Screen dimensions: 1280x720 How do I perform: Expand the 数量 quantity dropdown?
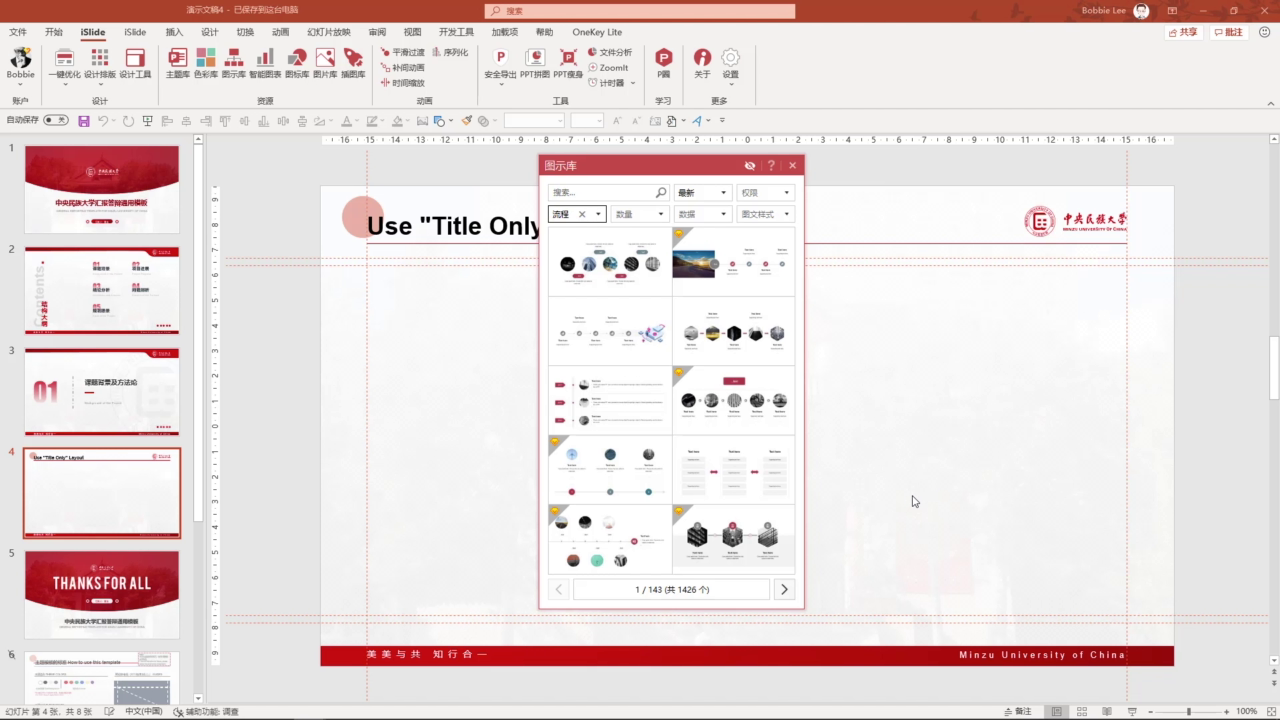click(639, 214)
